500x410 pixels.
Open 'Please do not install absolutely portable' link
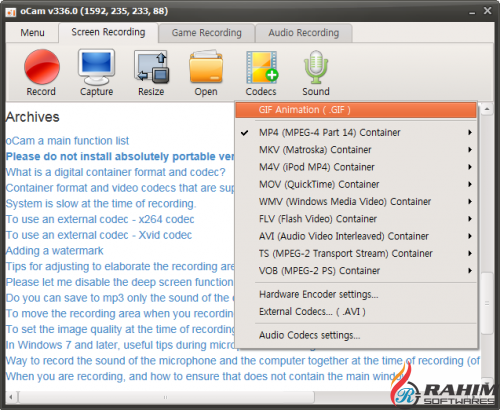pyautogui.click(x=120, y=156)
